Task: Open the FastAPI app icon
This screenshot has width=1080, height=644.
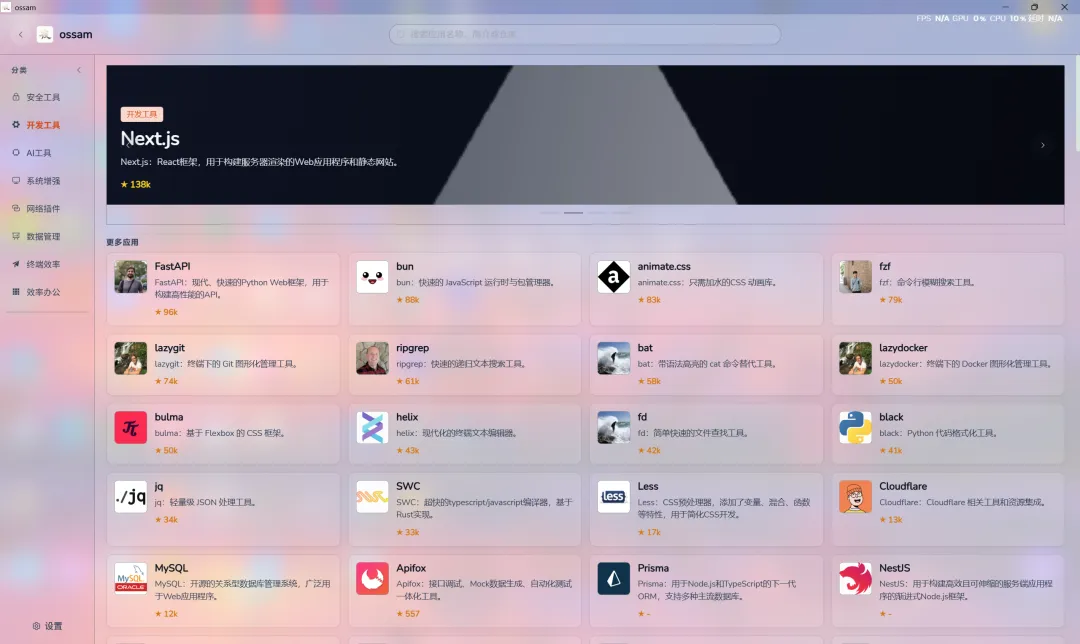Action: coord(130,277)
